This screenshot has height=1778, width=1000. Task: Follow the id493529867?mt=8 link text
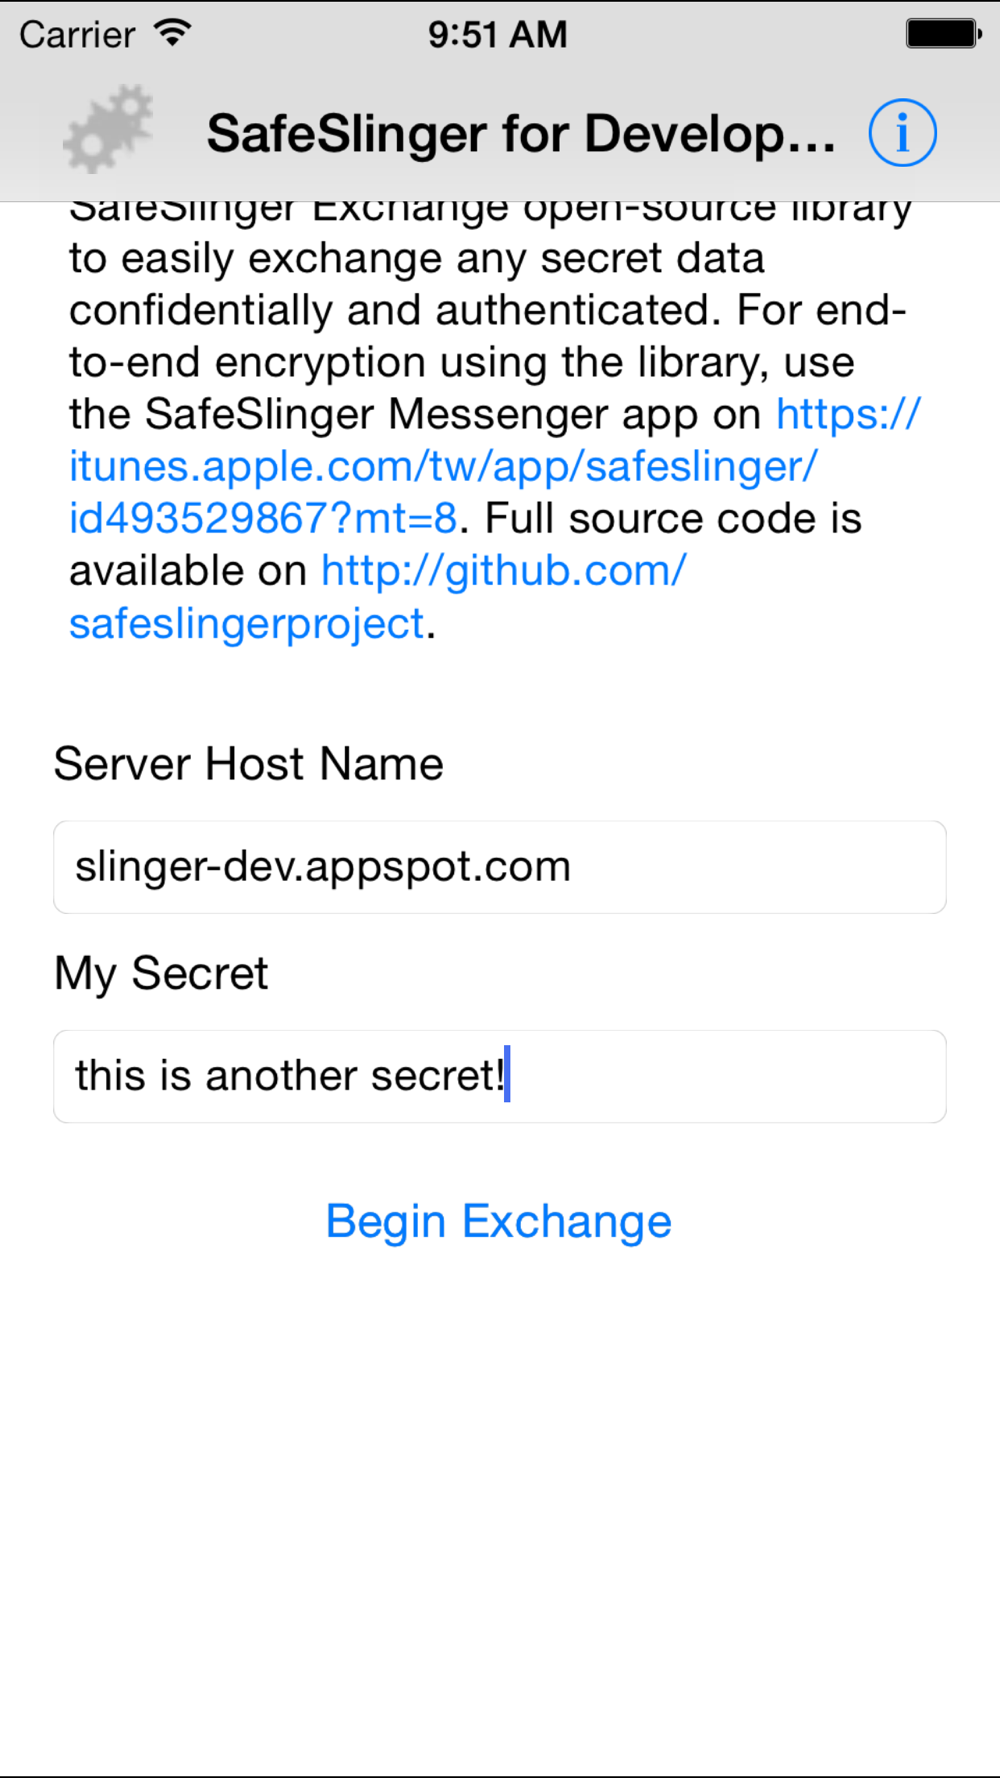coord(263,518)
